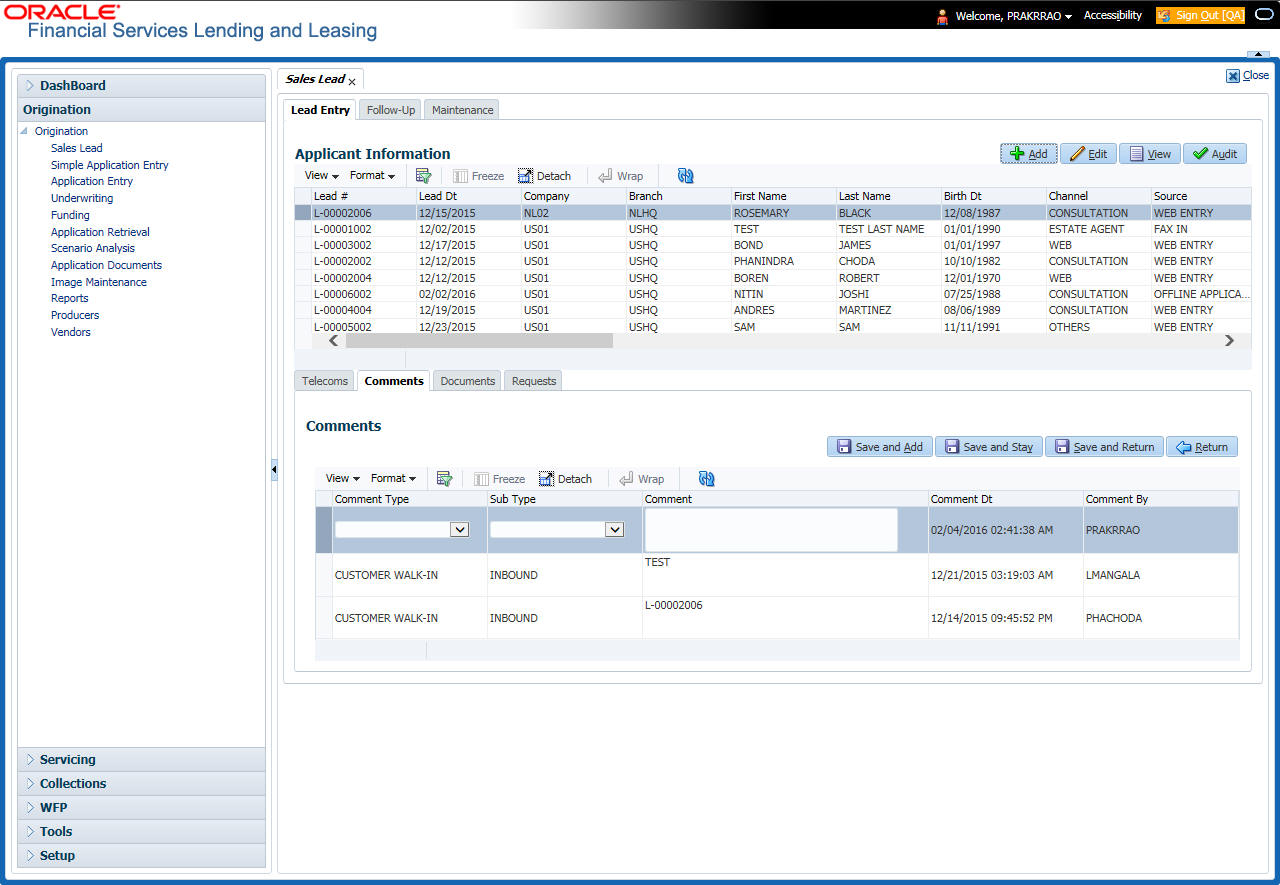
Task: Click the refresh icon in Comments toolbar
Action: [x=706, y=479]
